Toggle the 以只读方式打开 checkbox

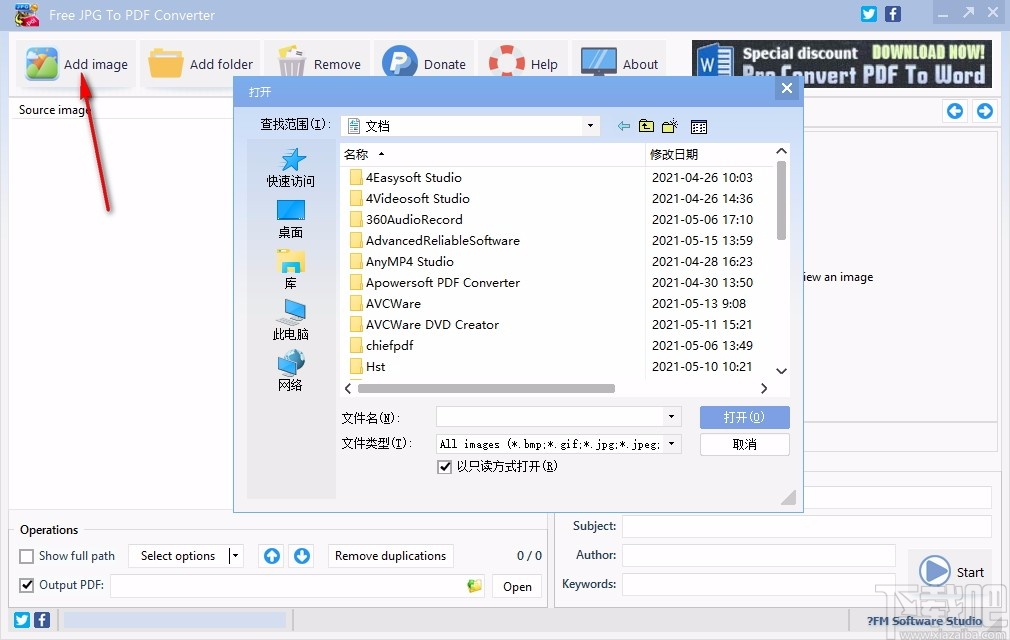[x=444, y=466]
